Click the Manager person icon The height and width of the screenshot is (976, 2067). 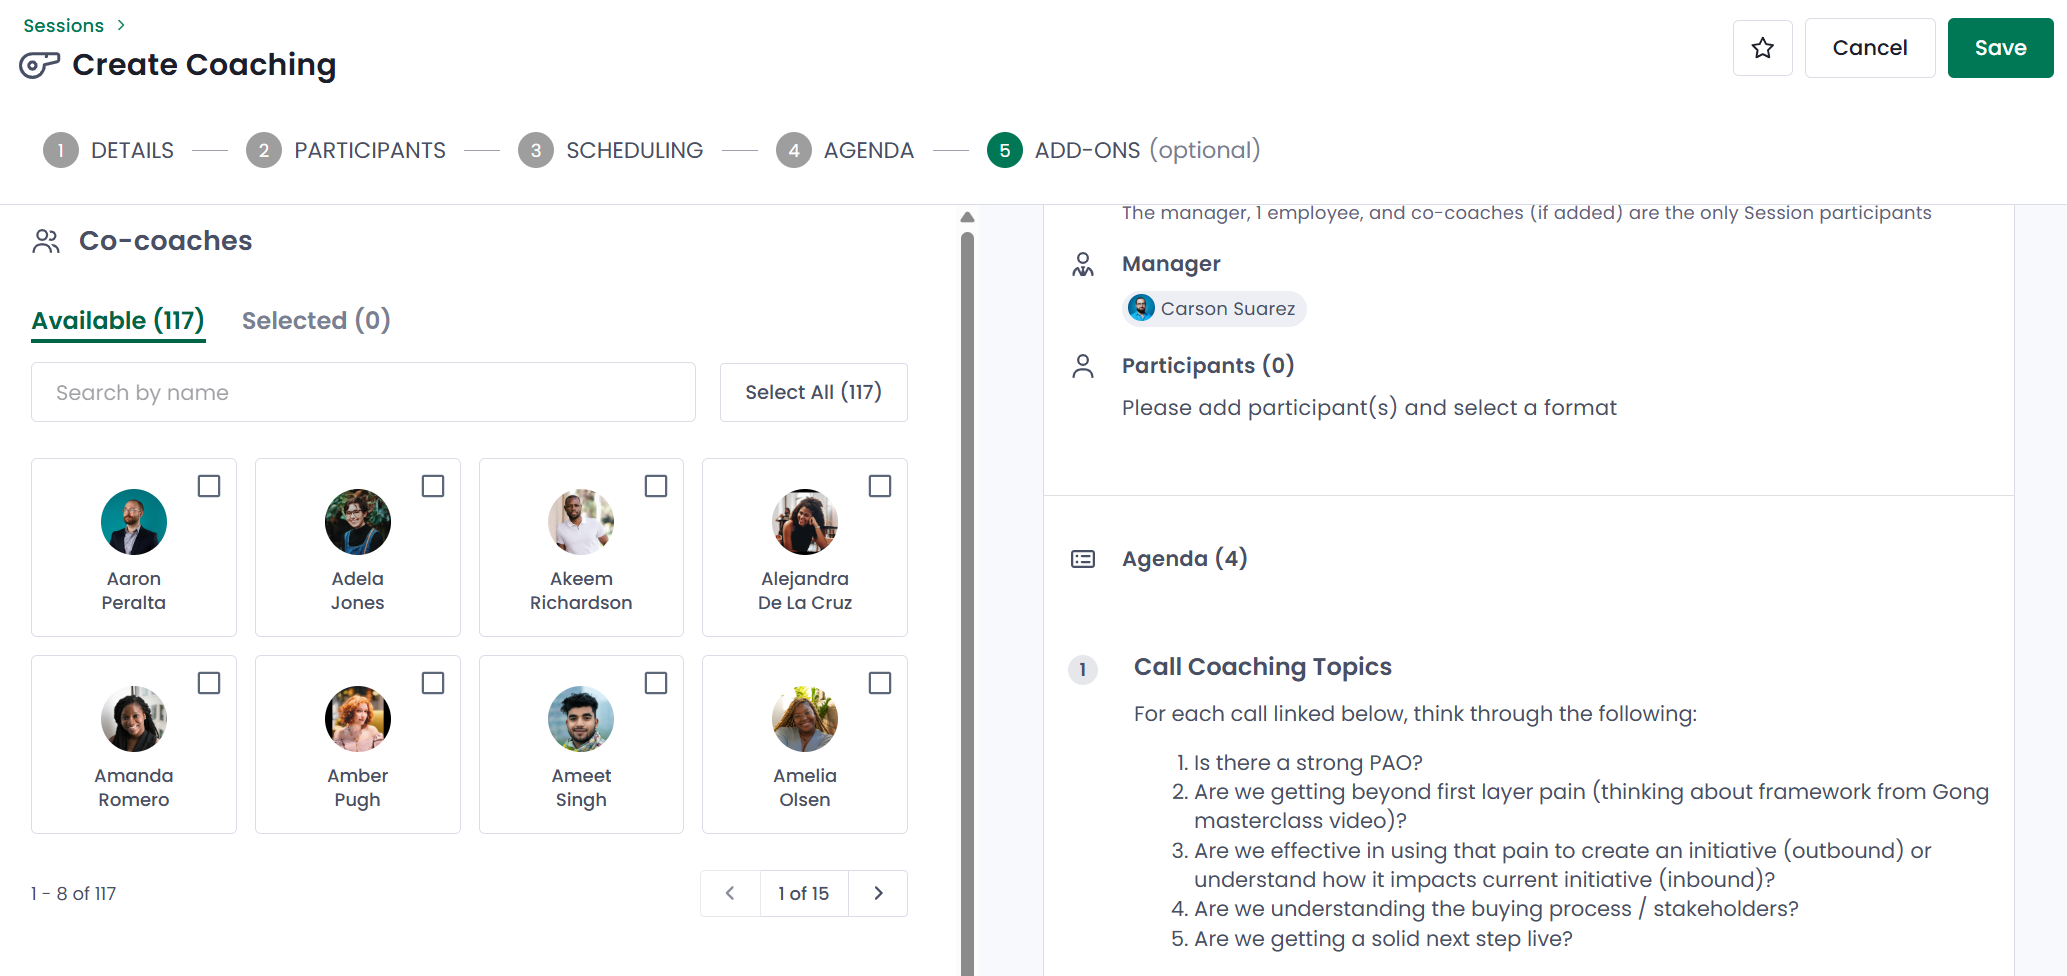click(1083, 264)
